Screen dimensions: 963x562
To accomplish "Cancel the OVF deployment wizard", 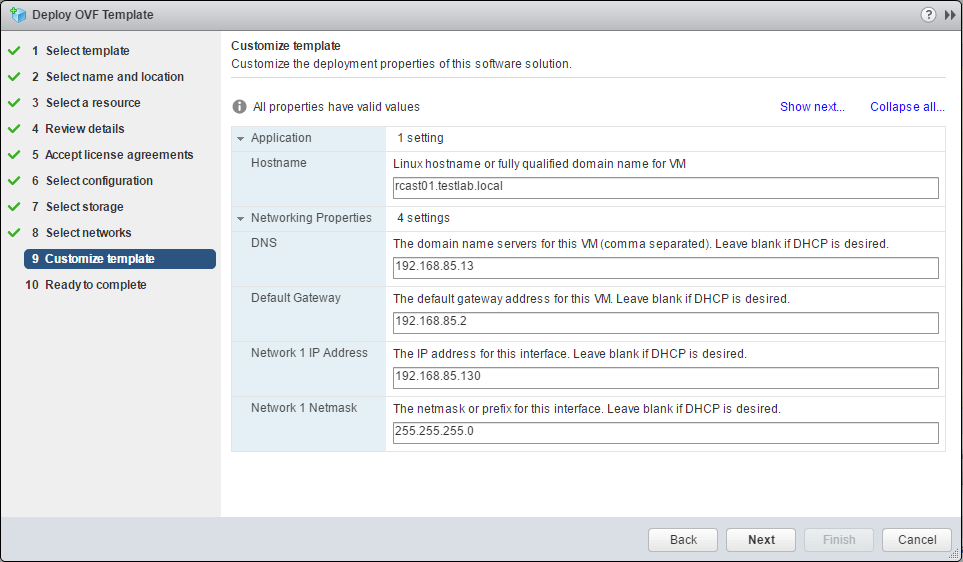I will coord(916,540).
